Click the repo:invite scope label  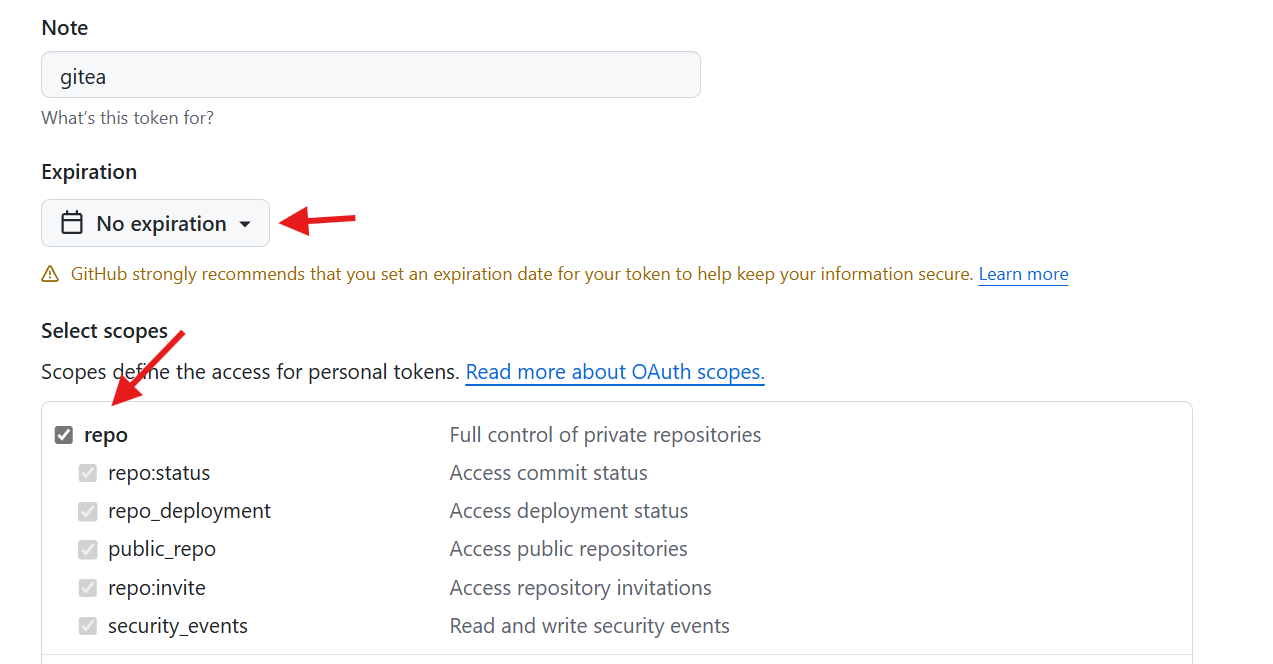point(157,588)
